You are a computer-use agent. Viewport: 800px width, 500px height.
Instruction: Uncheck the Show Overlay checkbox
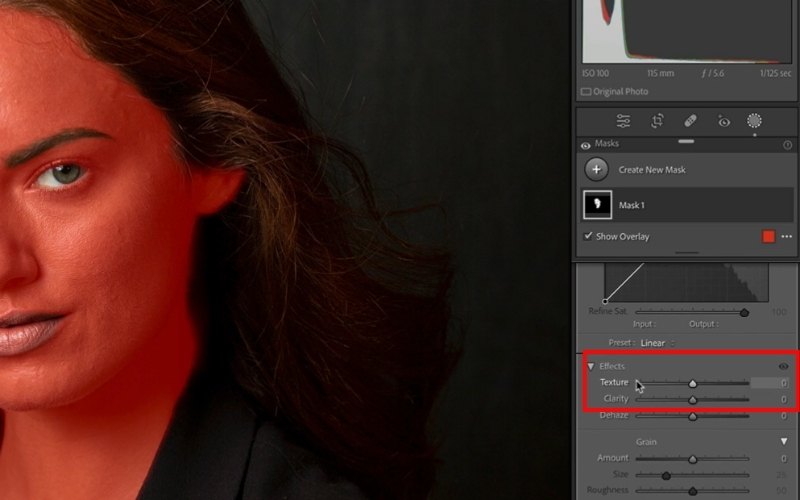click(588, 236)
